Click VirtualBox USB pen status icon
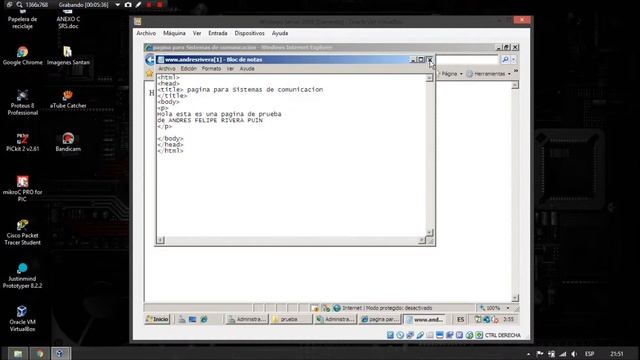This screenshot has height=360, width=640. (420, 335)
